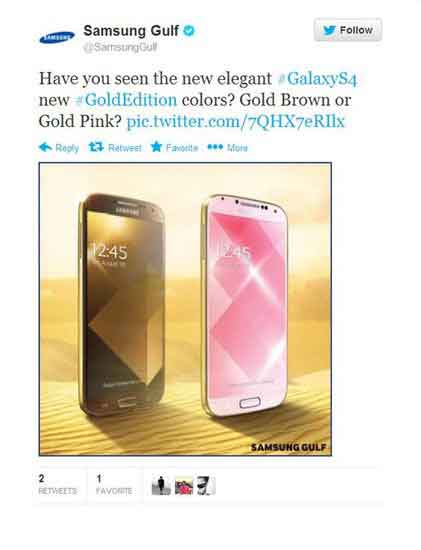
Task: Open the #GoldEdition hashtag
Action: click(126, 100)
